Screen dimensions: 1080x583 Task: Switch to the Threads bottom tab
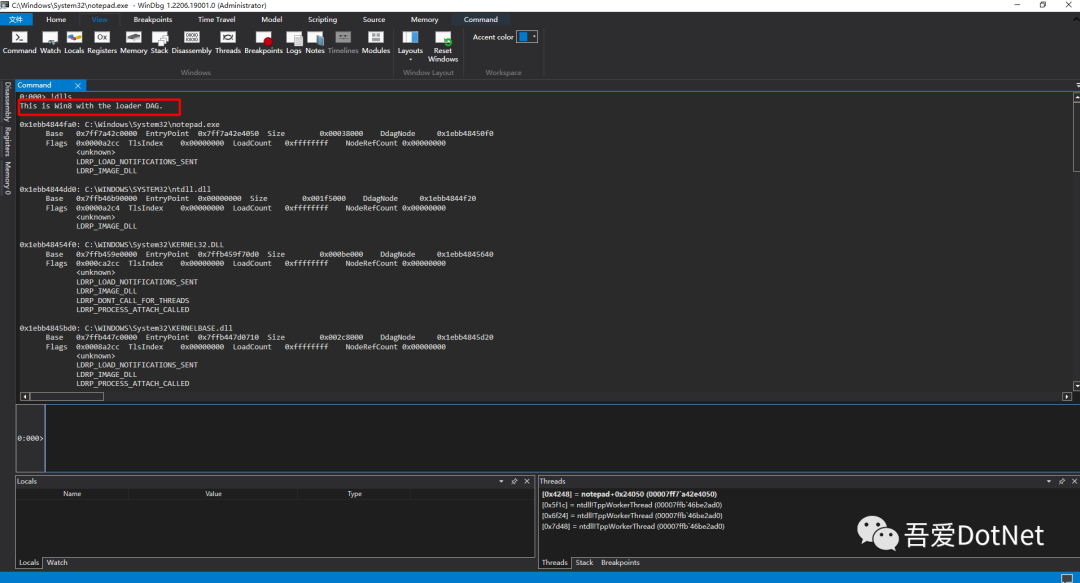(x=554, y=563)
